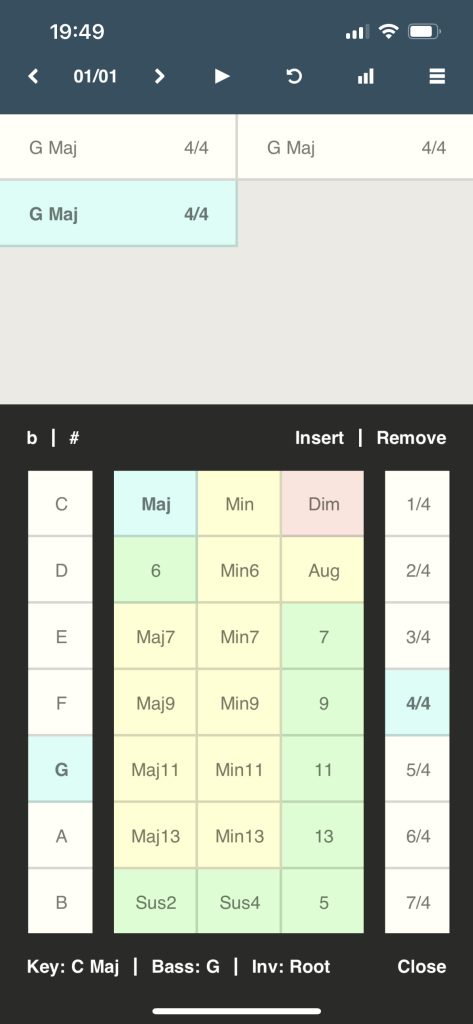Choose the Min7 chord quality

pos(239,636)
